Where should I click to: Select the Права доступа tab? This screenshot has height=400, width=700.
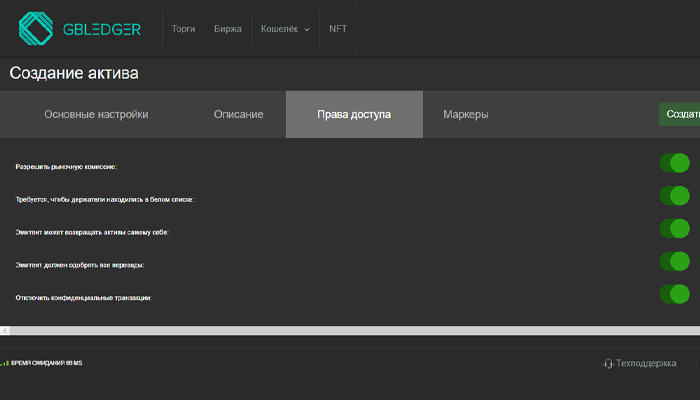354,114
